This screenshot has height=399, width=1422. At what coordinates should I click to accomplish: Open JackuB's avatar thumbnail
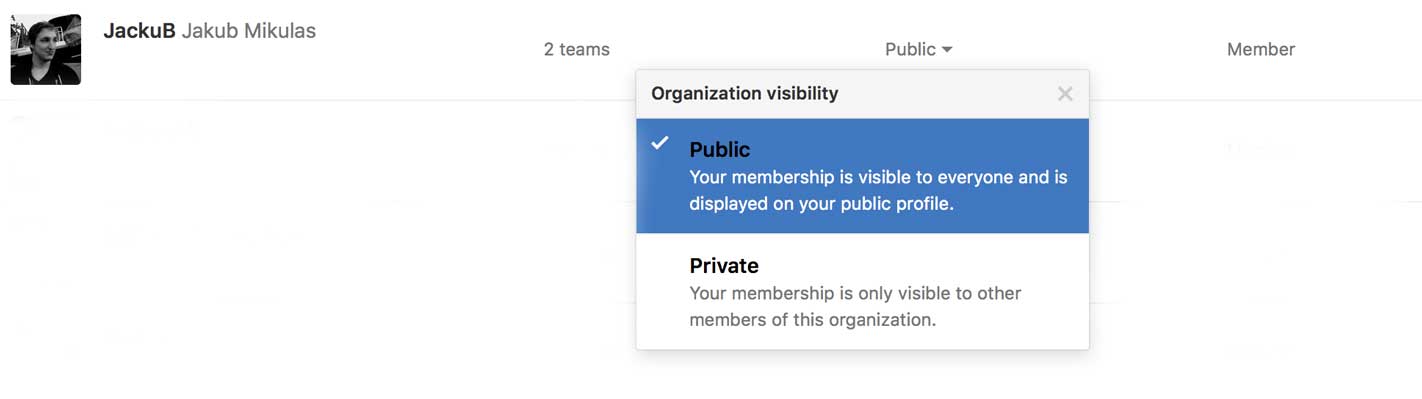[x=46, y=49]
